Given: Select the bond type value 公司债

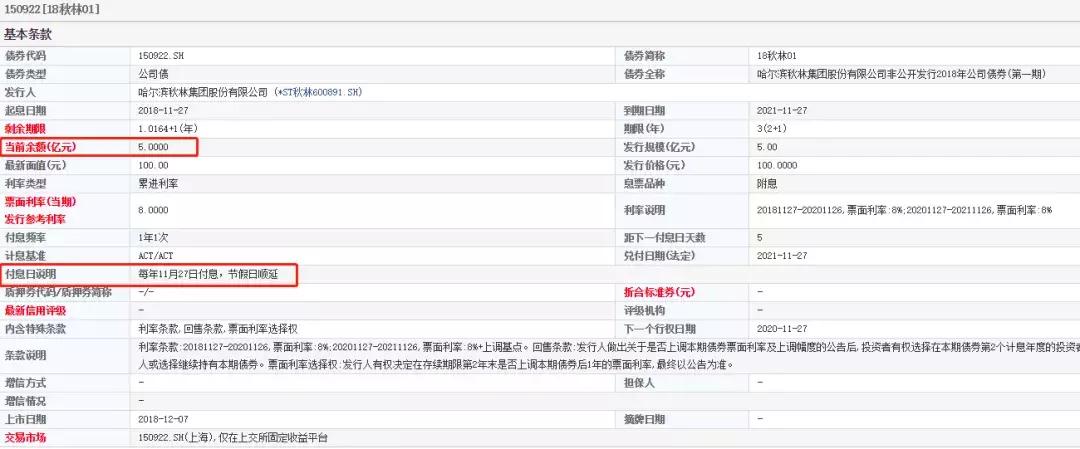Looking at the screenshot, I should (154, 74).
